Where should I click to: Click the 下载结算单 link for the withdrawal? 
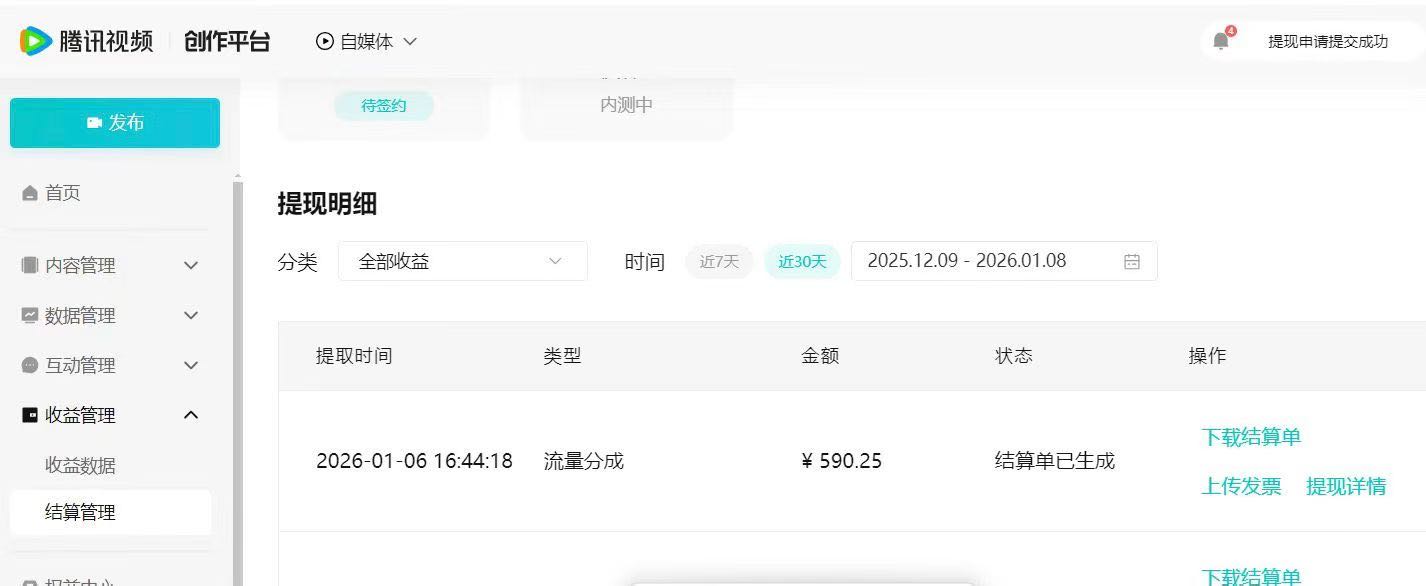tap(1252, 436)
